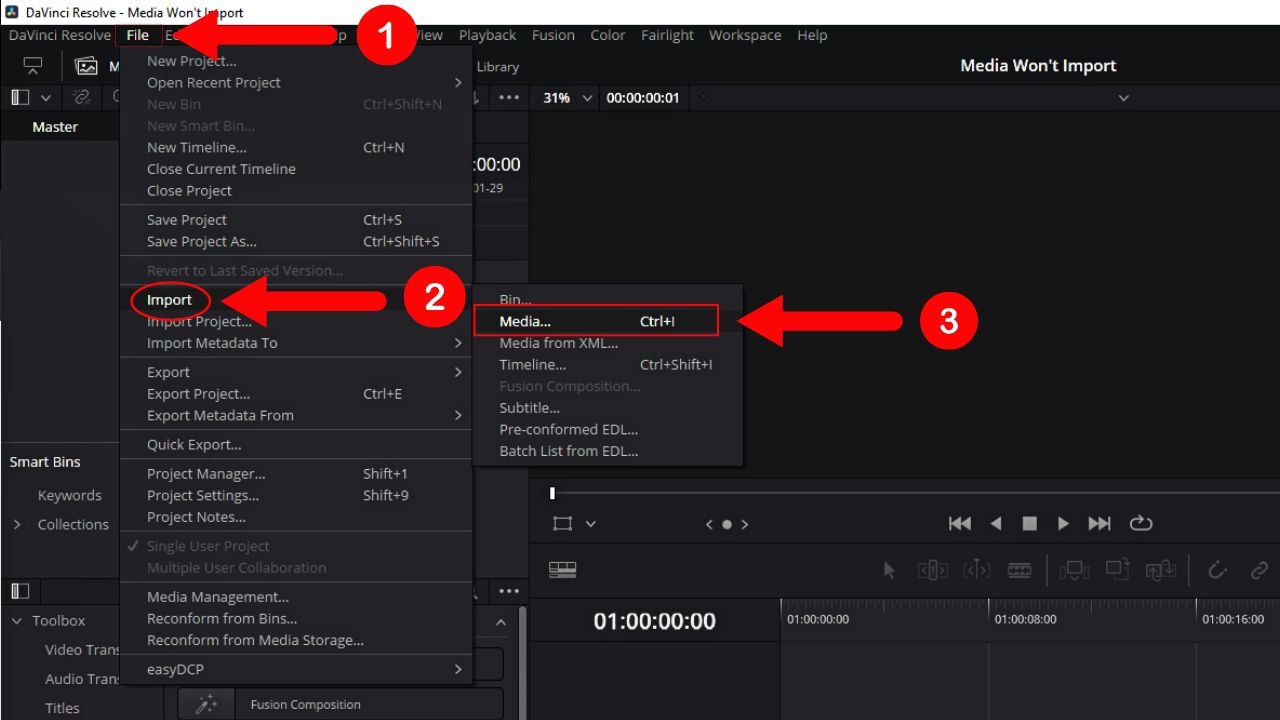Choose Media... in the Import submenu

pos(596,321)
